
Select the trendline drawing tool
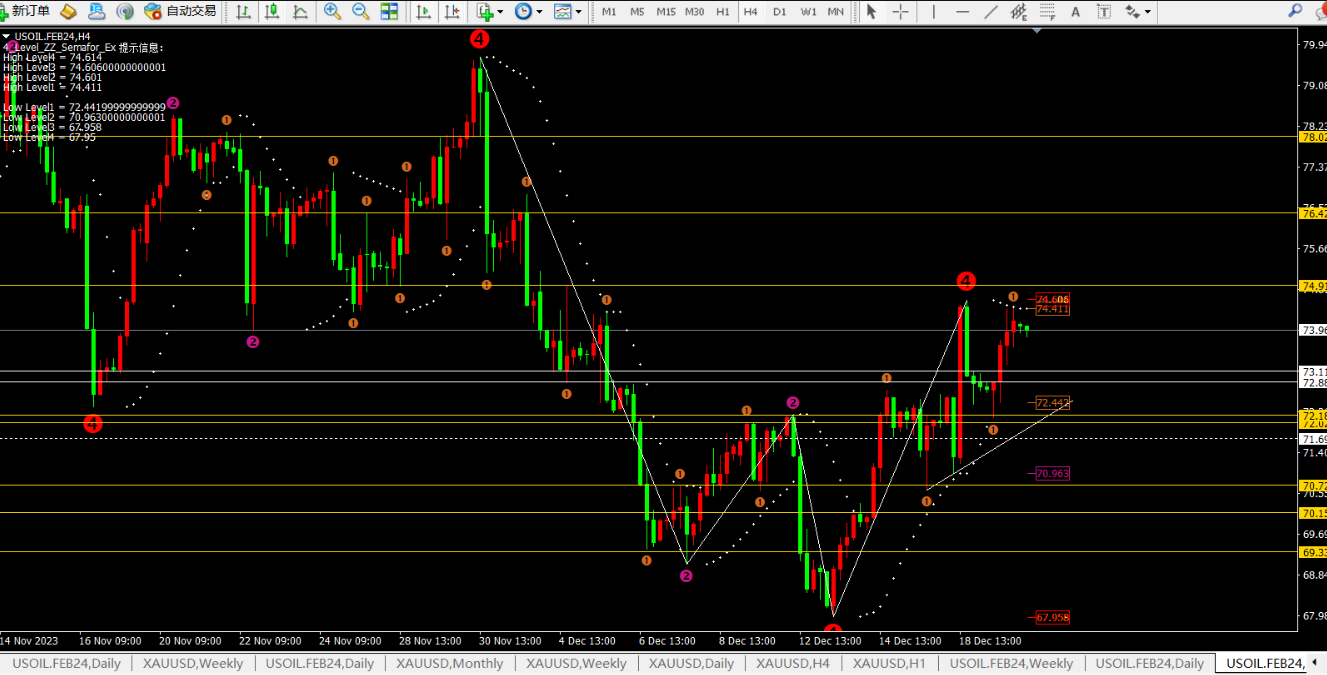pos(991,12)
